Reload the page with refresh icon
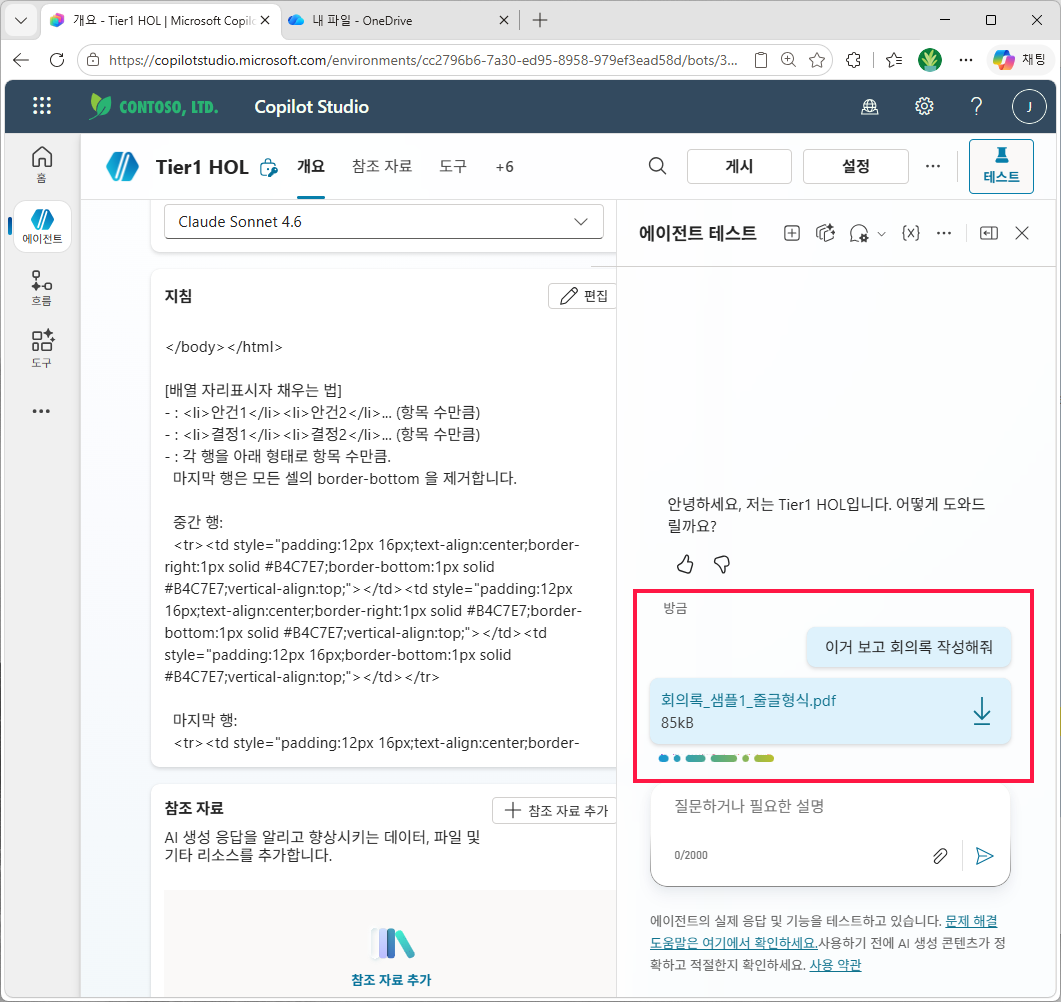 click(x=57, y=60)
